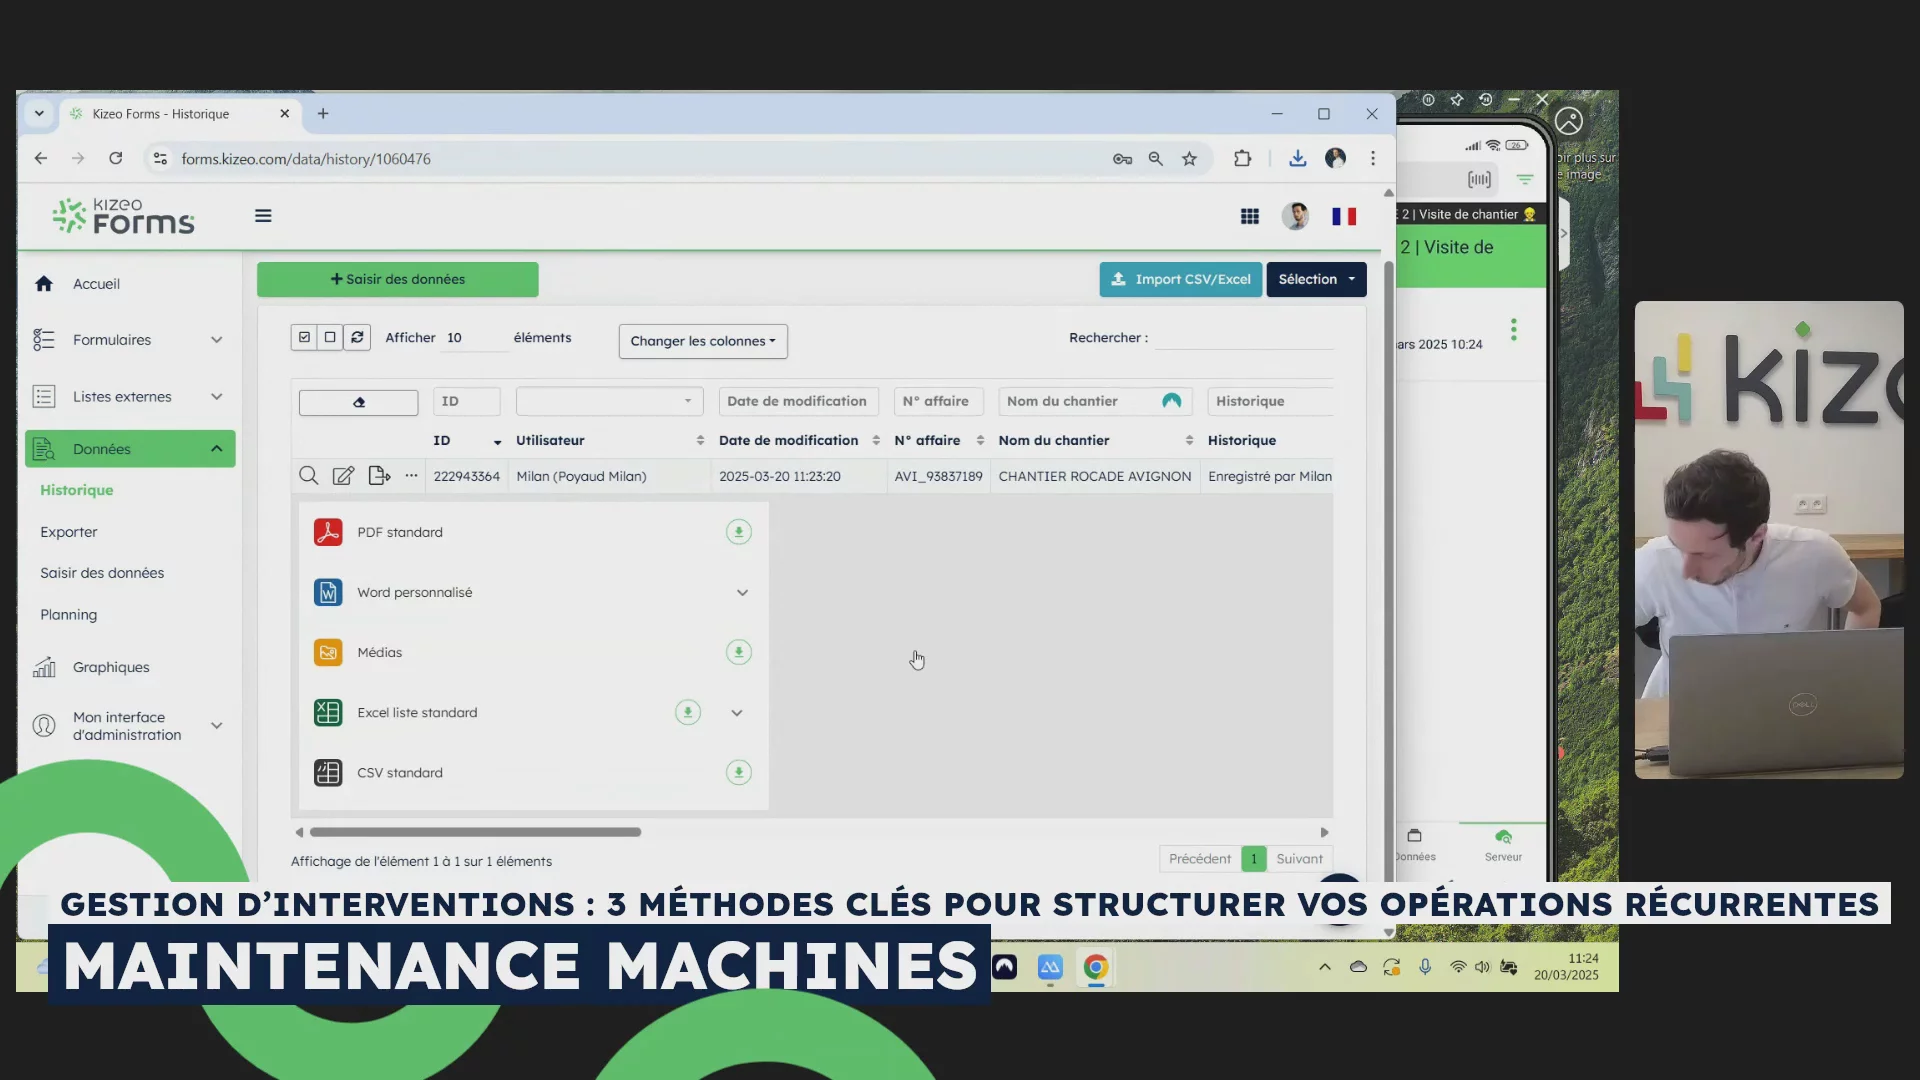Click the green Excel liste standard icon
The height and width of the screenshot is (1080, 1920).
[x=328, y=712]
